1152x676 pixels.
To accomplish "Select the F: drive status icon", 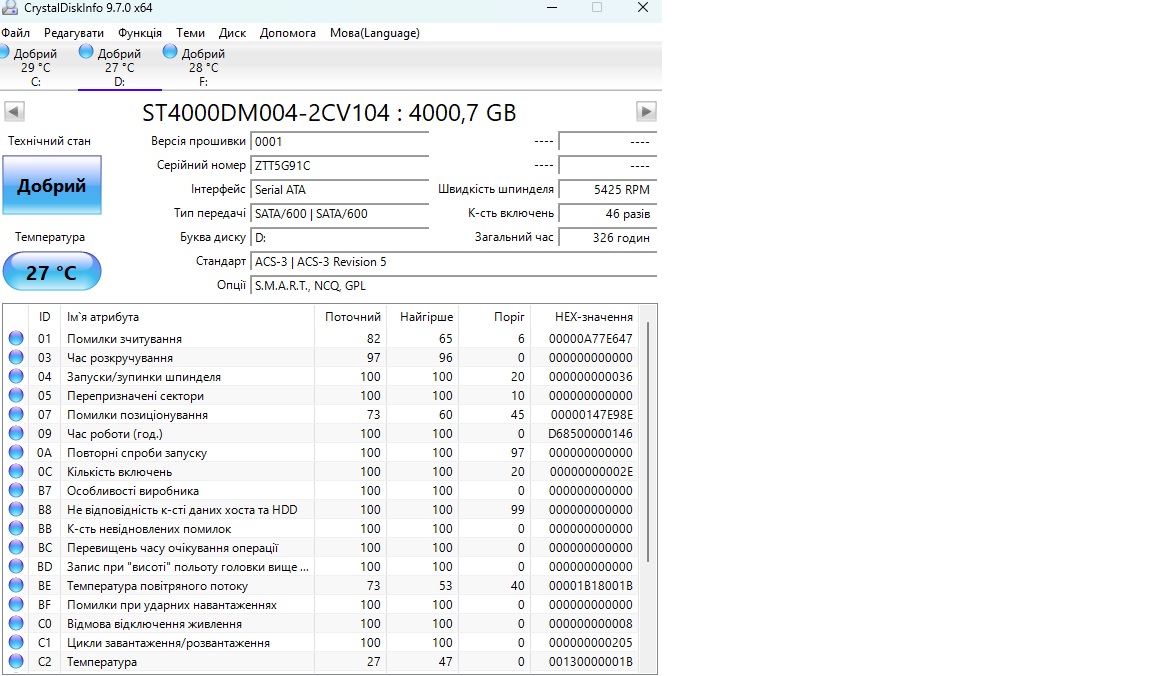I will (x=170, y=51).
